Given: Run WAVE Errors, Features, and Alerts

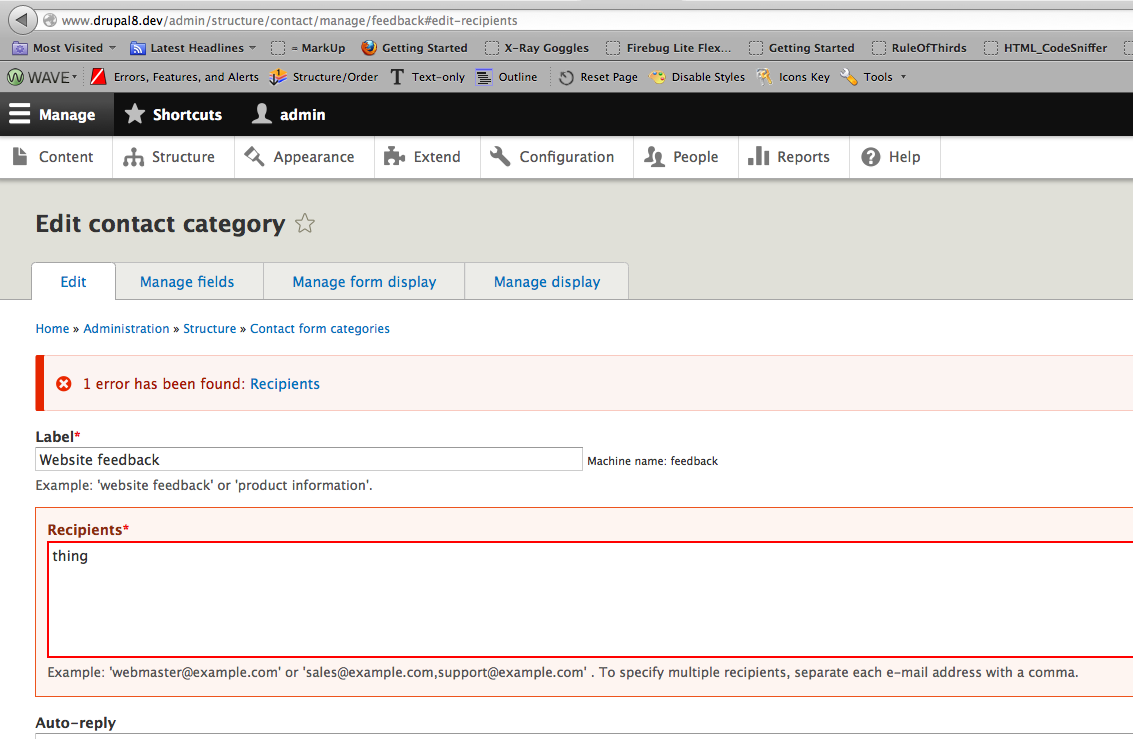Looking at the screenshot, I should (x=174, y=77).
